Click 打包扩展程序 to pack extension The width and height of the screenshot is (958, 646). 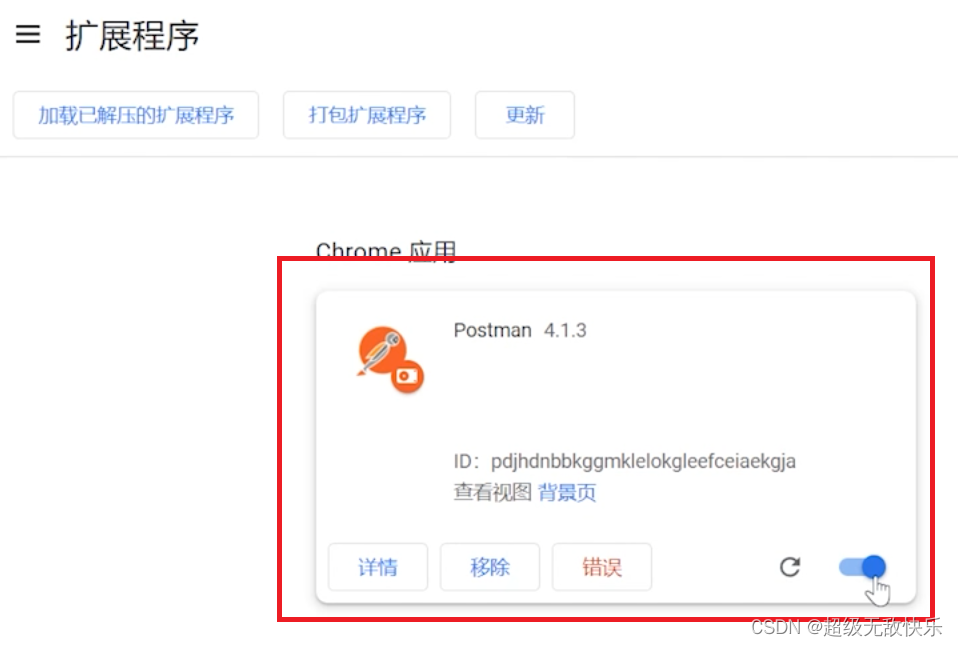point(366,115)
